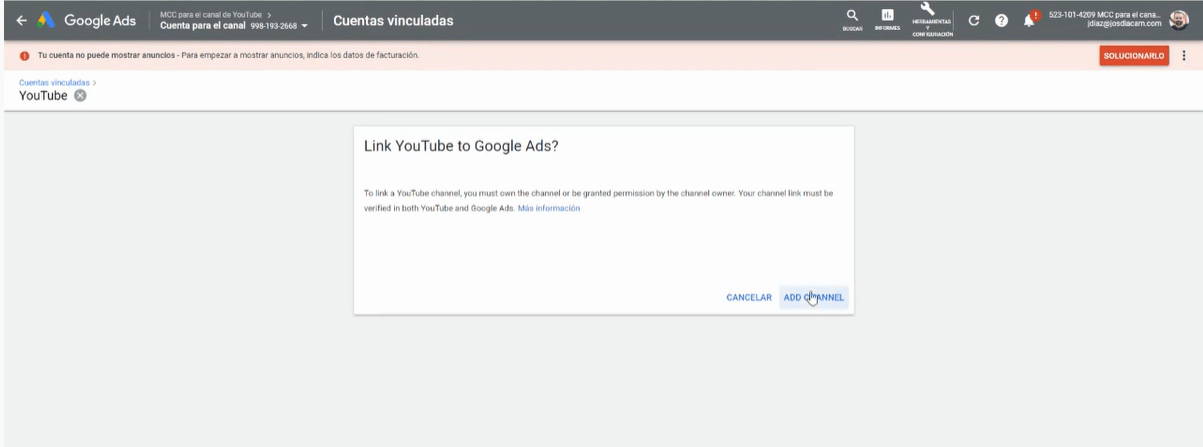Refresh using the reload icon
This screenshot has height=447, width=1203.
tap(972, 21)
